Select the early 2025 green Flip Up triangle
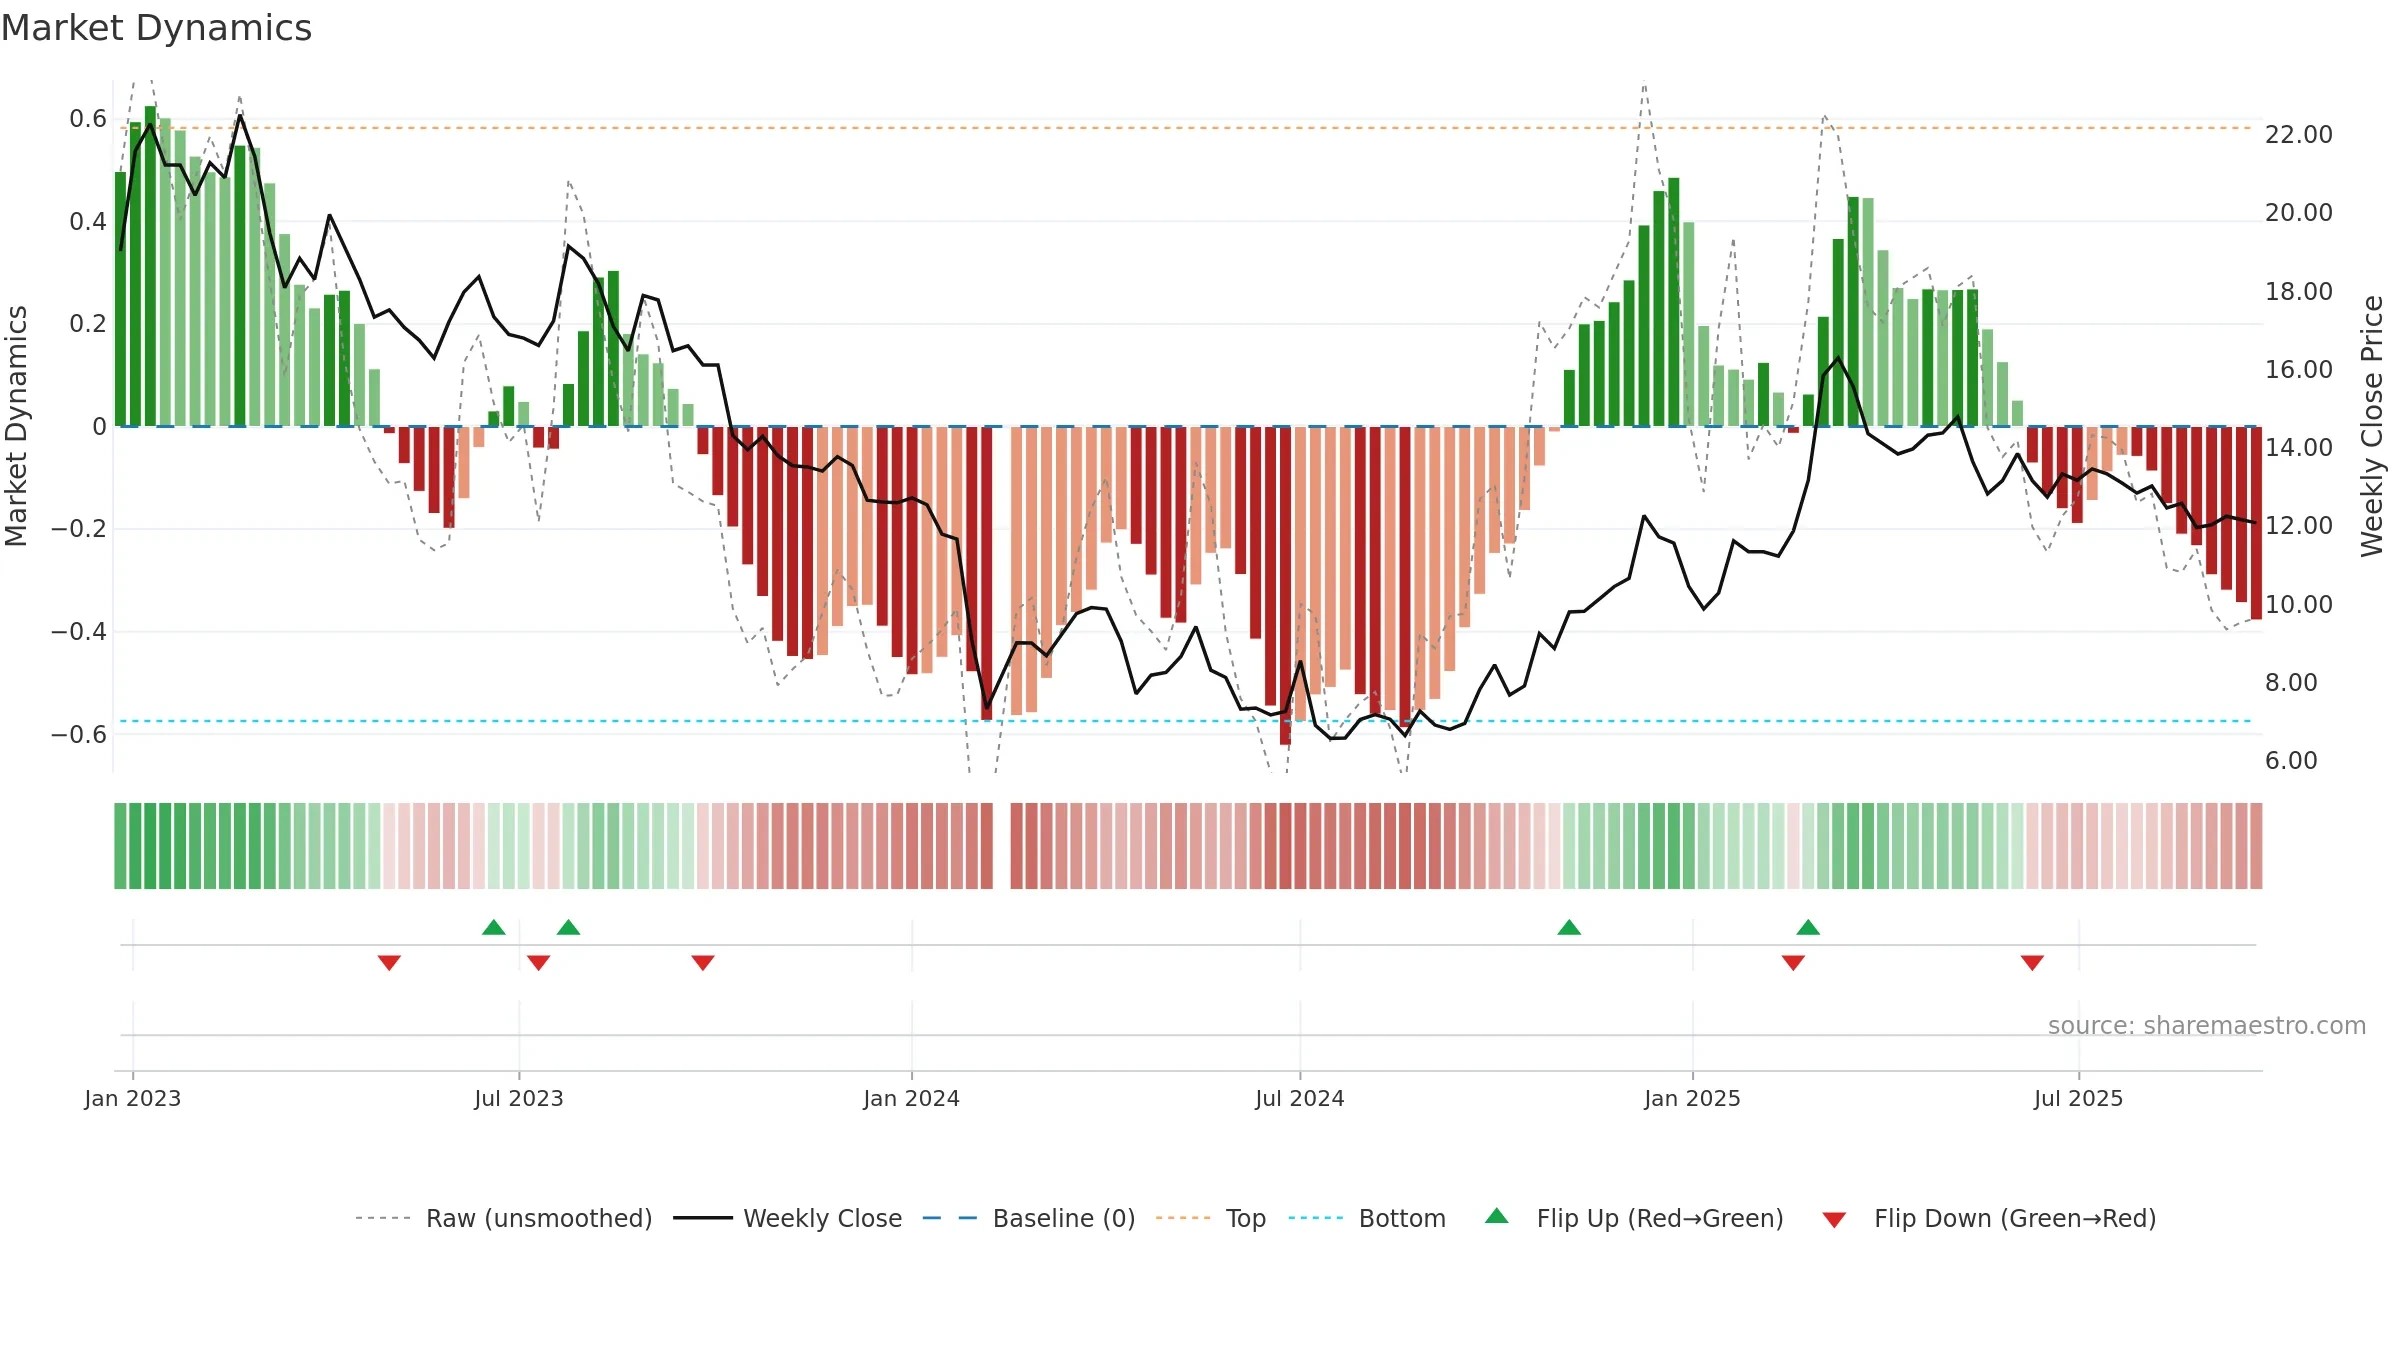The height and width of the screenshot is (1350, 2400). [1808, 927]
